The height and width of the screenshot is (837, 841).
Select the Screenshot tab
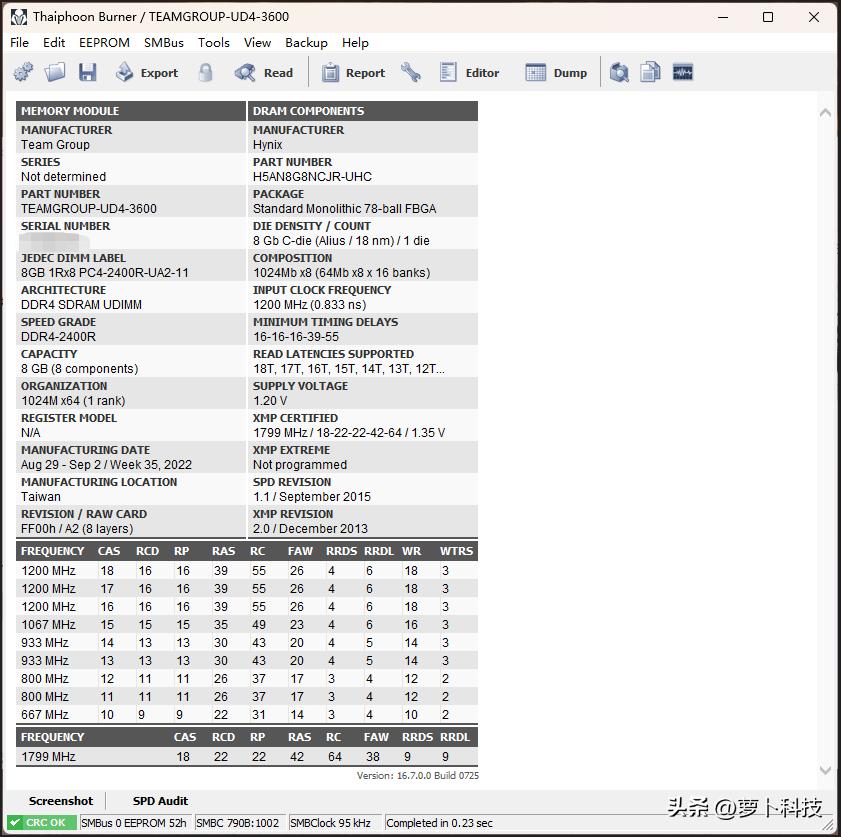tap(61, 801)
